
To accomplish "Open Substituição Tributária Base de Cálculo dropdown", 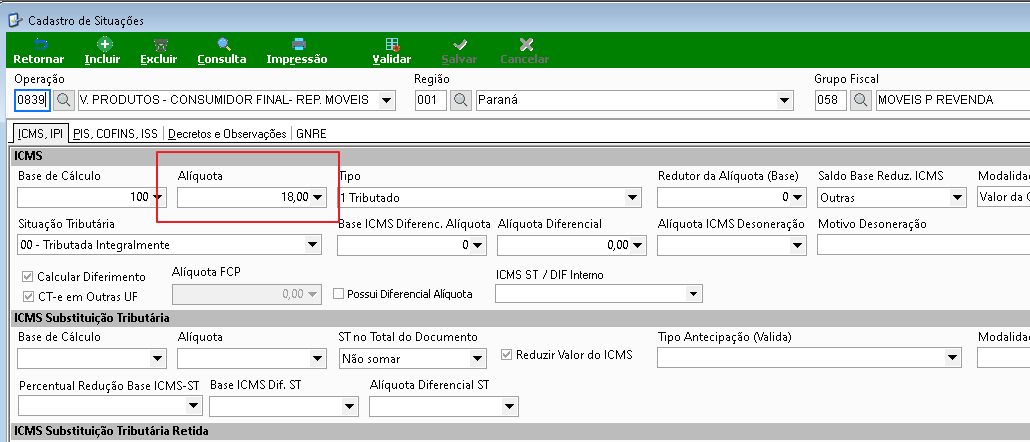I will 158,358.
